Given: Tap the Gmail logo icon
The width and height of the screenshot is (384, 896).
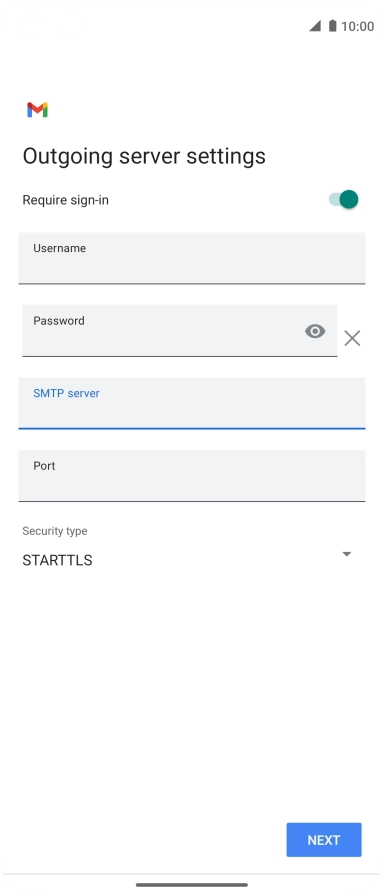Looking at the screenshot, I should click(x=37, y=110).
